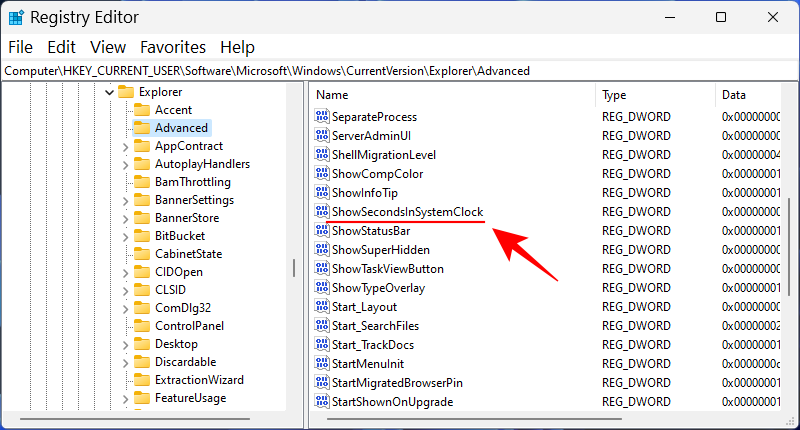Click the Start_Layout value icon

[x=321, y=306]
